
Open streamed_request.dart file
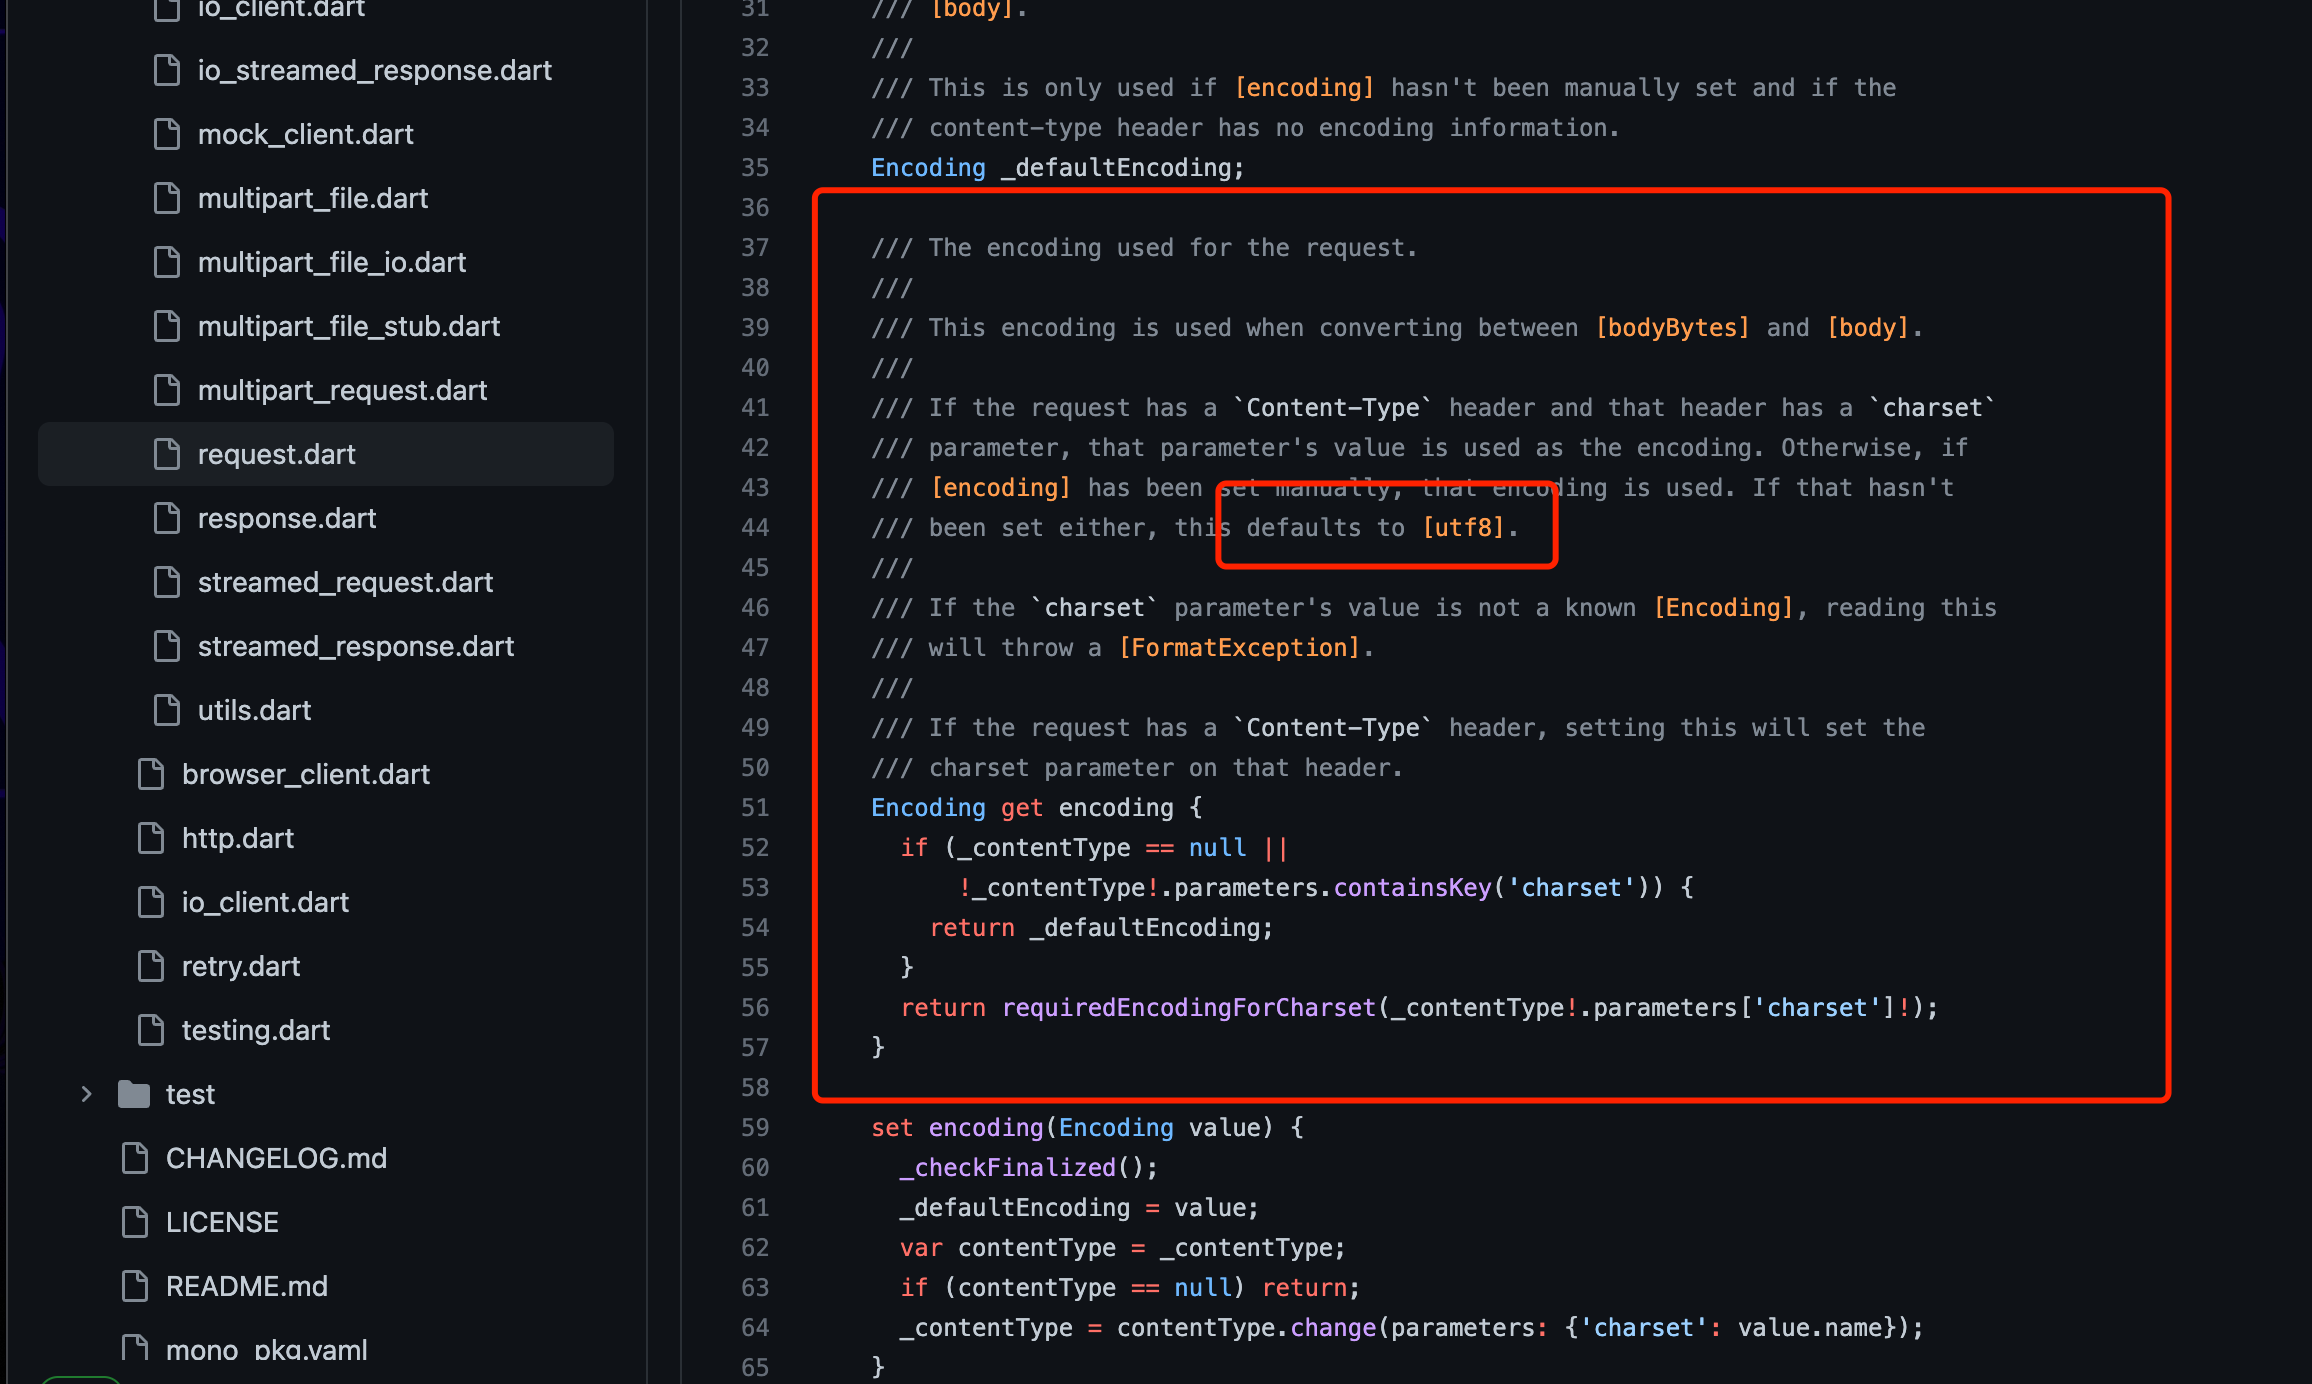[x=345, y=582]
